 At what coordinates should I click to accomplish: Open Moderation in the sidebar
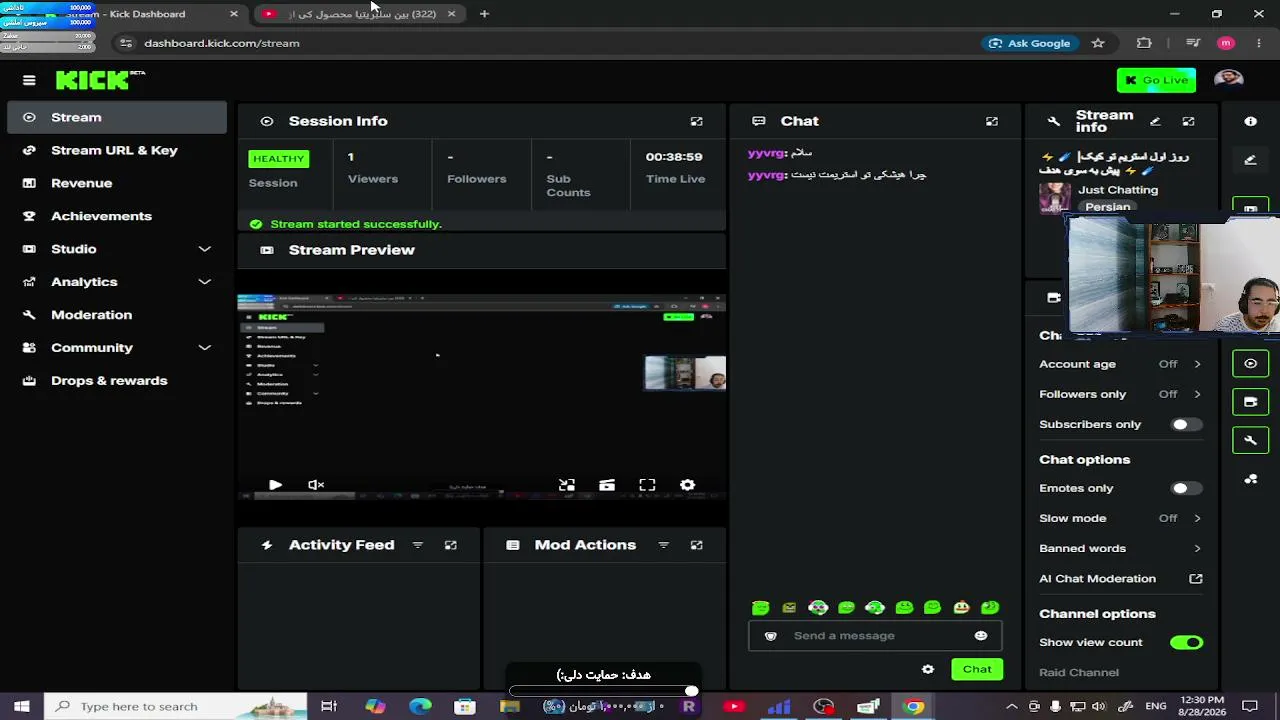(x=118, y=315)
